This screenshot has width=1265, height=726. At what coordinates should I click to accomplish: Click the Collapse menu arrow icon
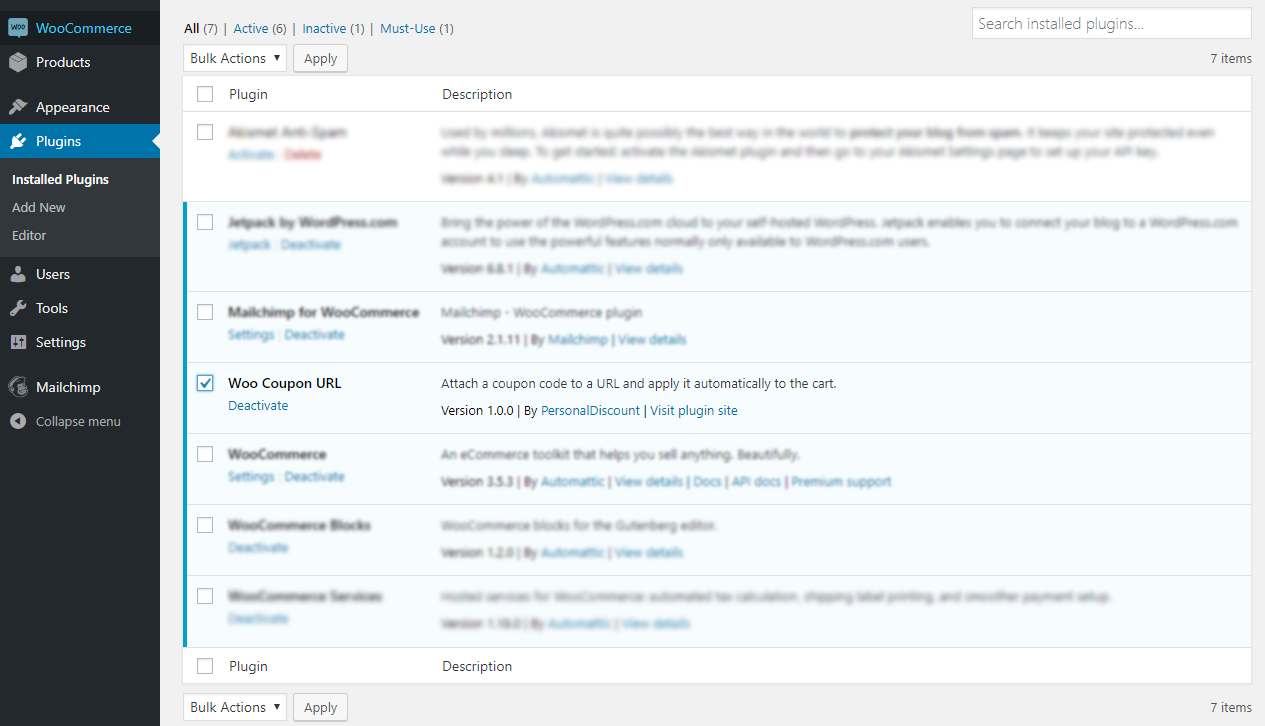tap(18, 421)
